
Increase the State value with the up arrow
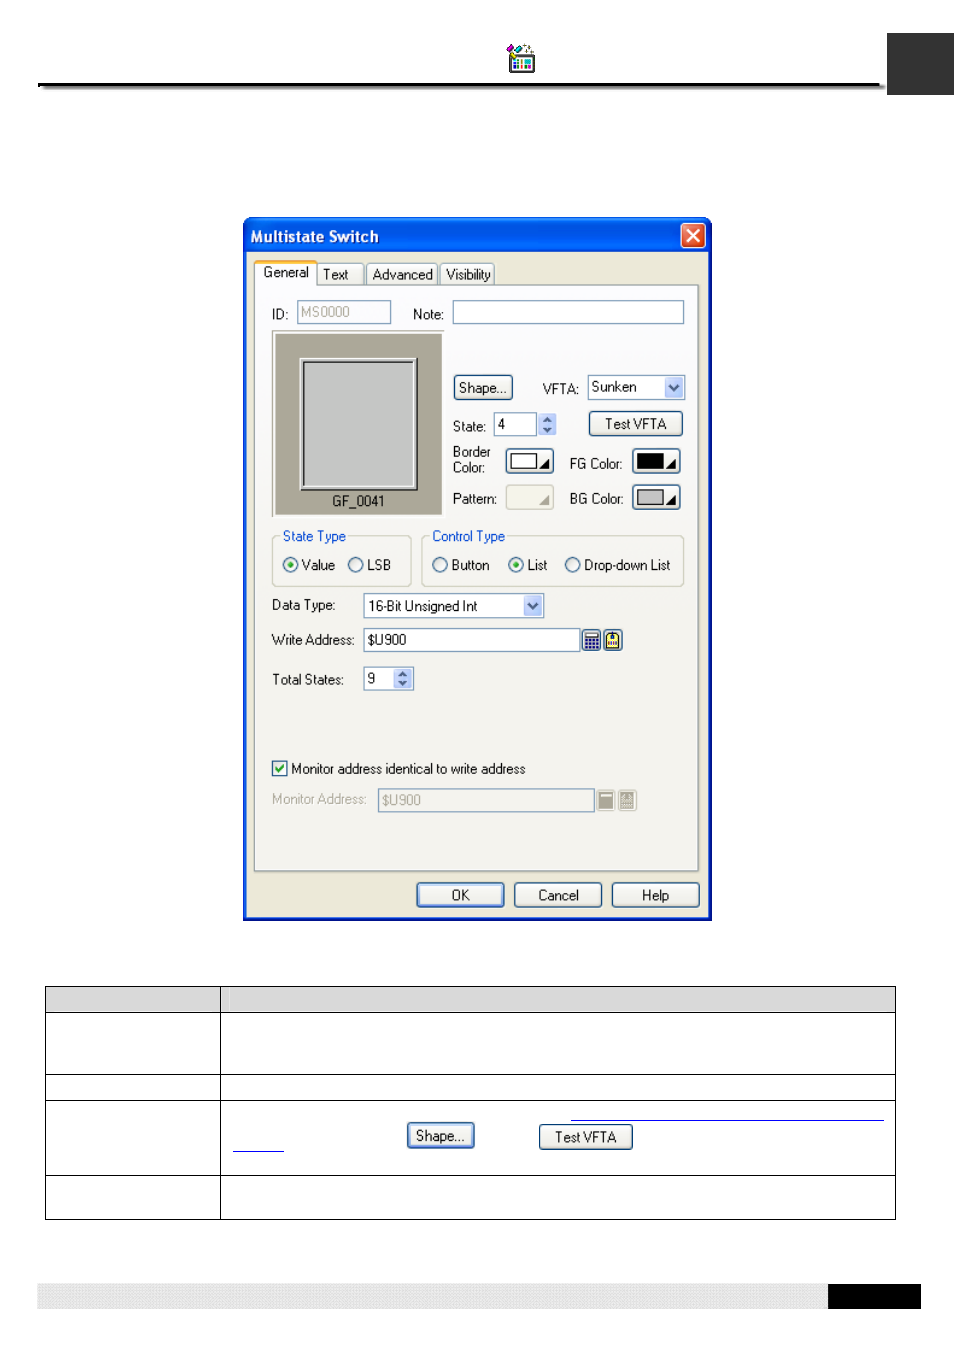(547, 420)
